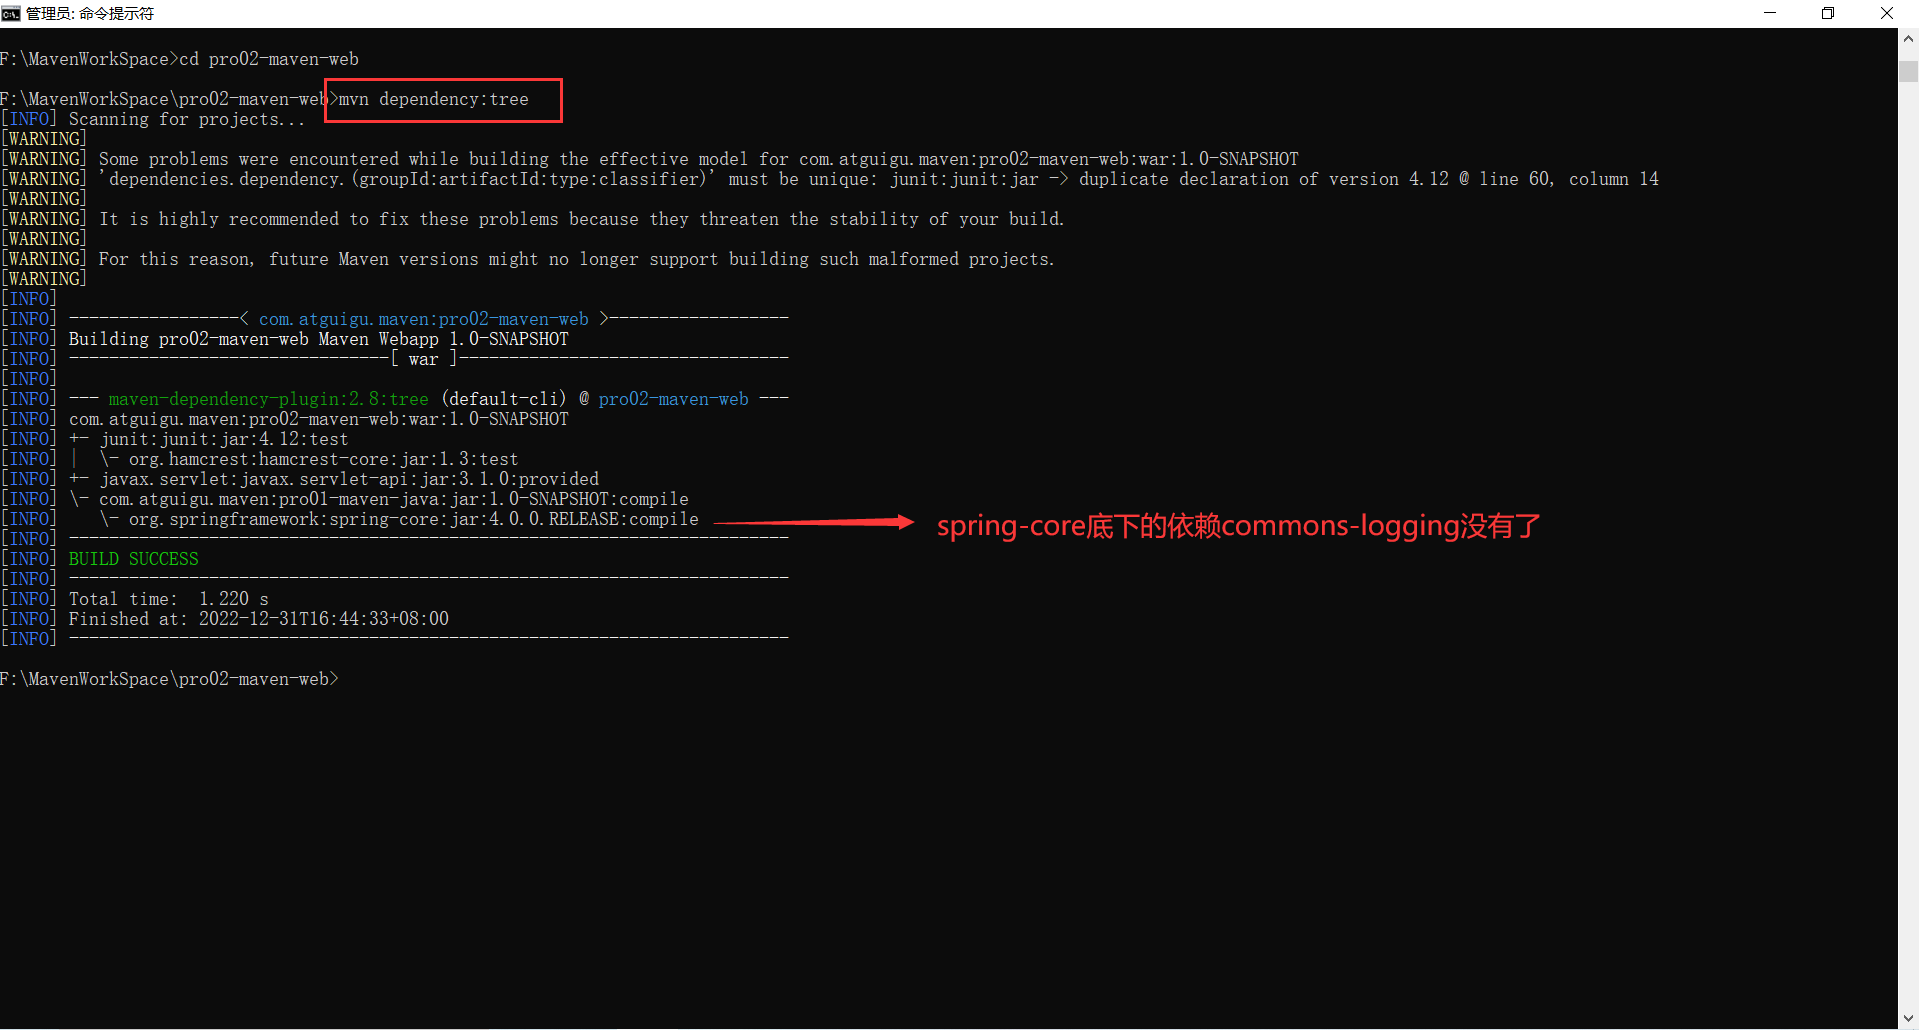Image resolution: width=1919 pixels, height=1030 pixels.
Task: Click 'It is highly recommended to fix' warning
Action: click(581, 219)
